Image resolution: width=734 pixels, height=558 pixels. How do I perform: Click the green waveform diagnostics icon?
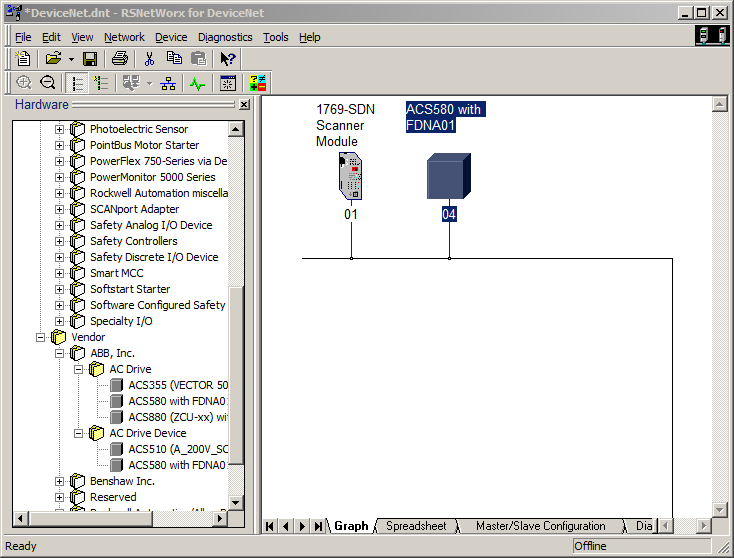pos(197,84)
